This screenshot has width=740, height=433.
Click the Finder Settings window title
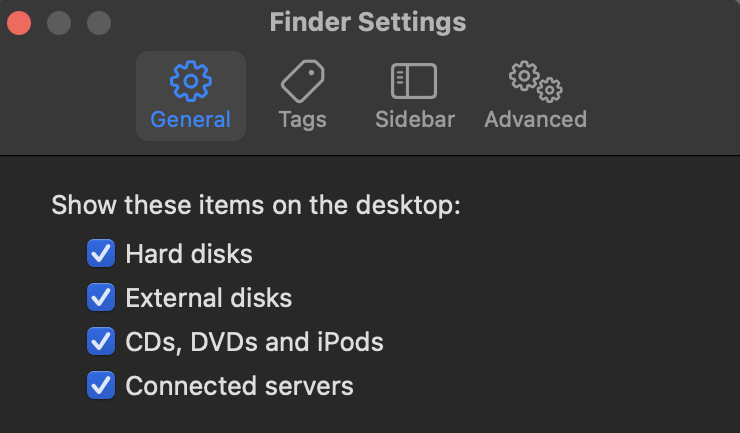pos(368,22)
